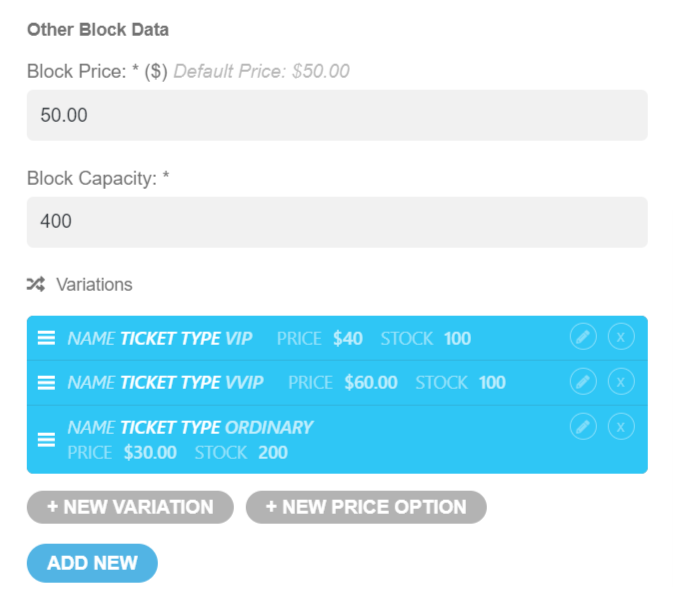Edit the Ticket Type Ordinary variation

tap(583, 427)
